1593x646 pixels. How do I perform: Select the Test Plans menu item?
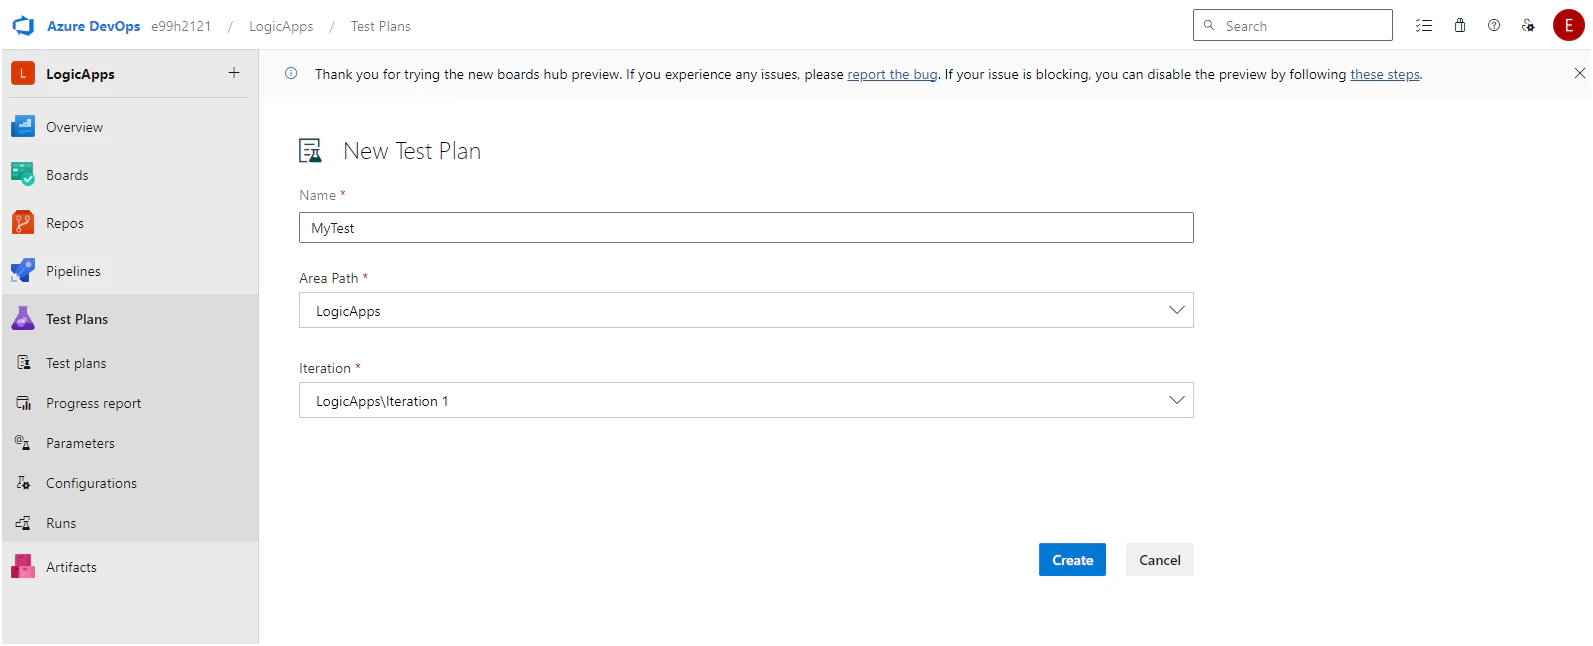click(130, 319)
